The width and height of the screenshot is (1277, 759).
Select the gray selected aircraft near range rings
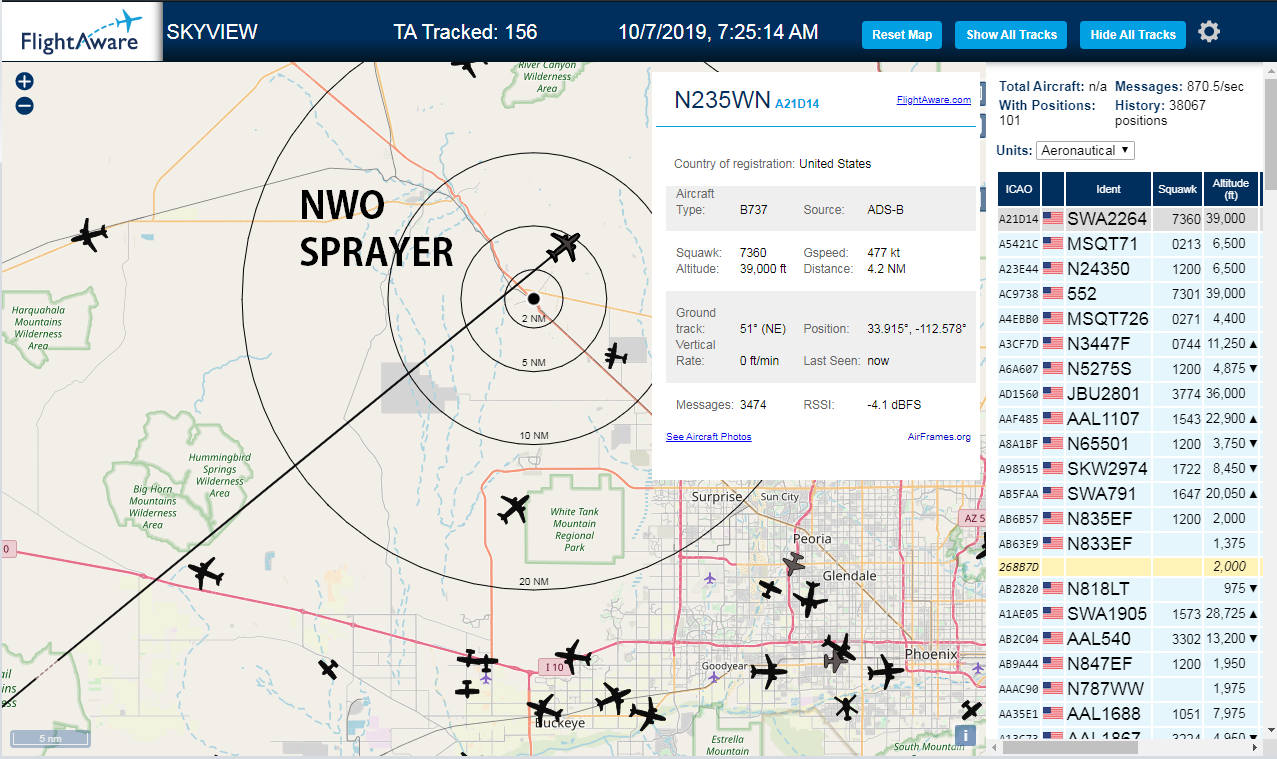point(564,244)
